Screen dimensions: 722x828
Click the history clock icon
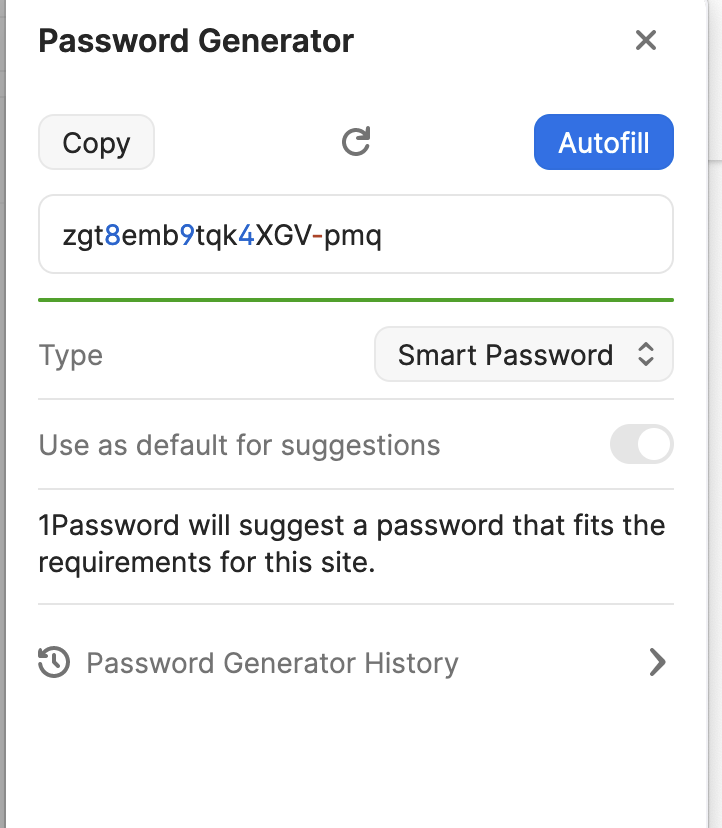click(x=54, y=662)
